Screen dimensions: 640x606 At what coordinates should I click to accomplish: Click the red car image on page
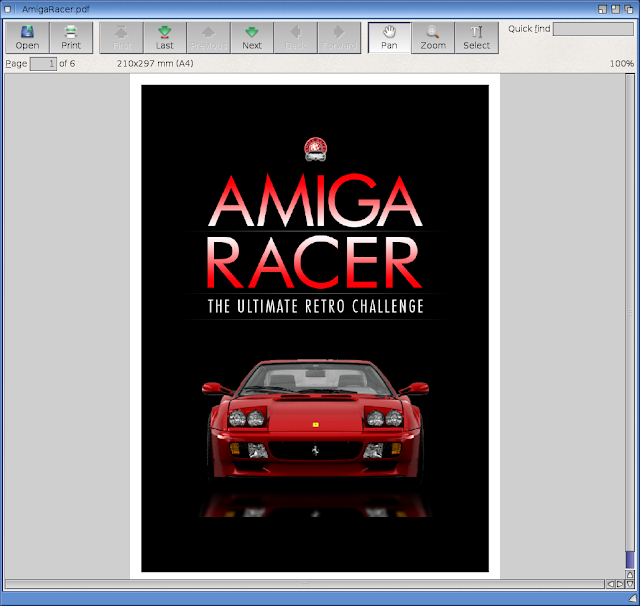[x=315, y=422]
